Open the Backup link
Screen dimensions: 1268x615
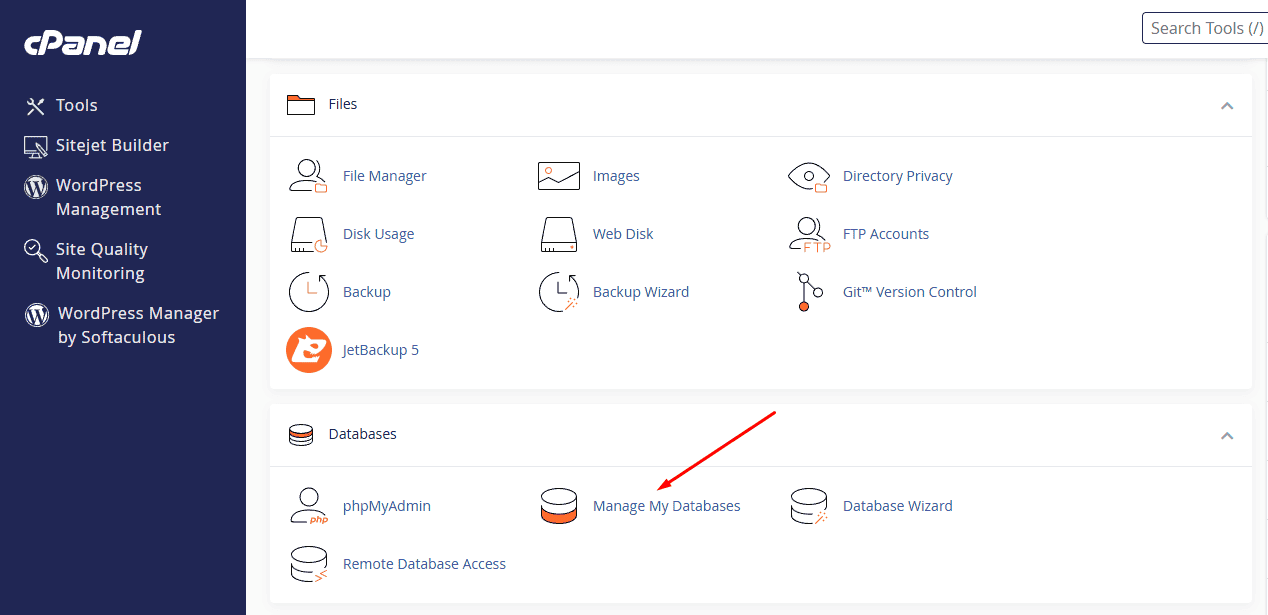(367, 292)
